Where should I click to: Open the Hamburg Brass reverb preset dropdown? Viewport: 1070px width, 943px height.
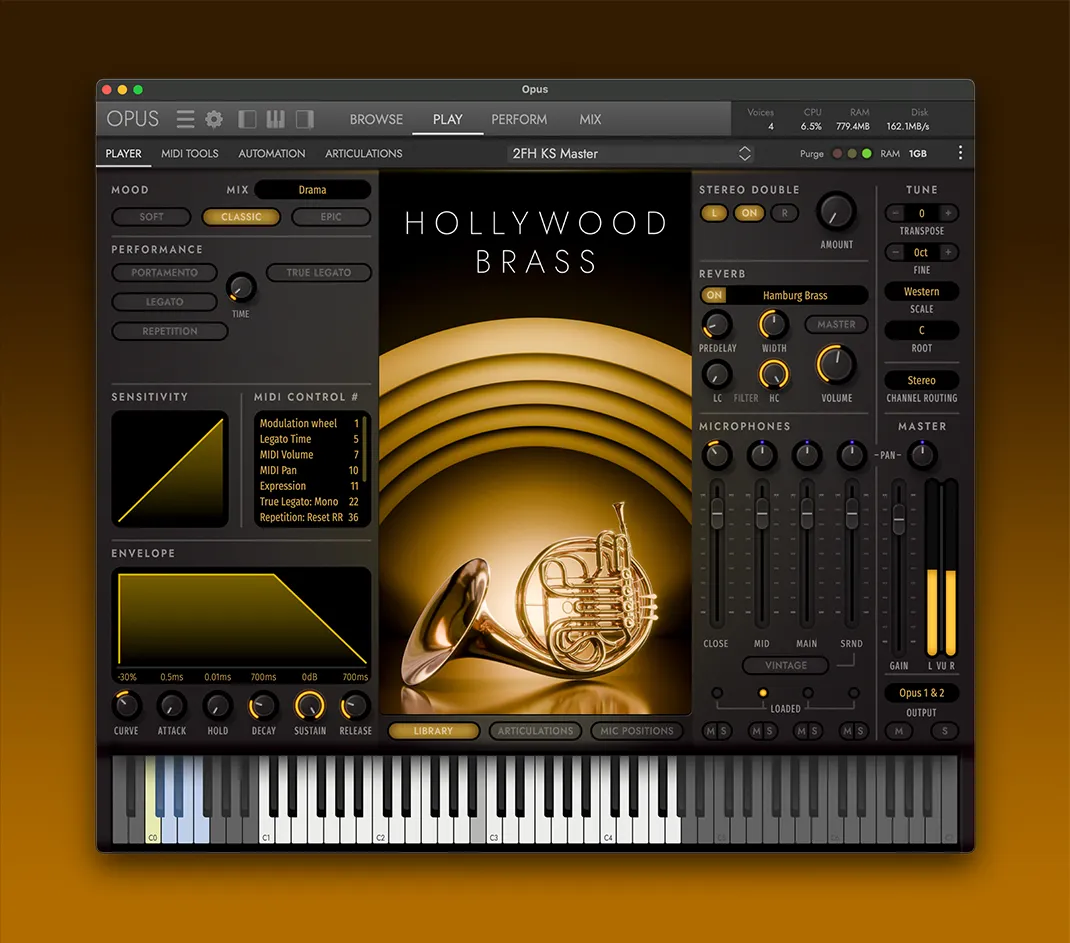[x=796, y=295]
